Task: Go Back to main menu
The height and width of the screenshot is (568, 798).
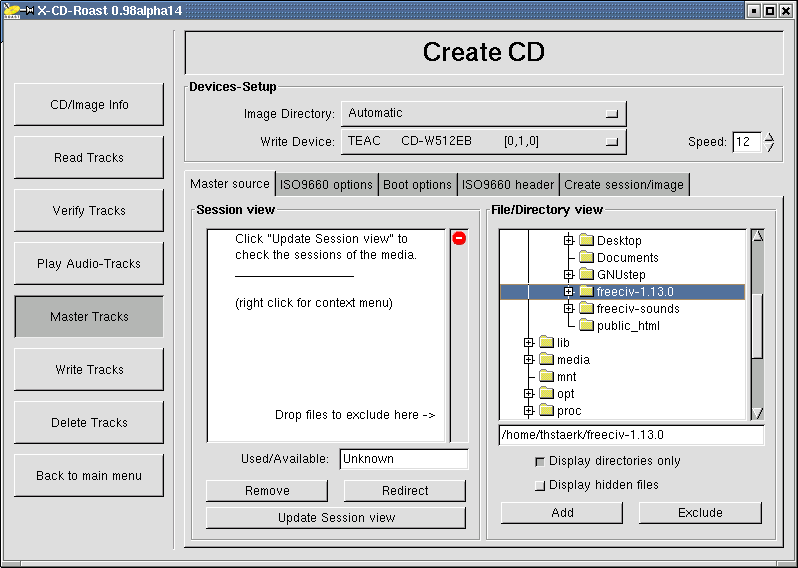Action: (89, 475)
